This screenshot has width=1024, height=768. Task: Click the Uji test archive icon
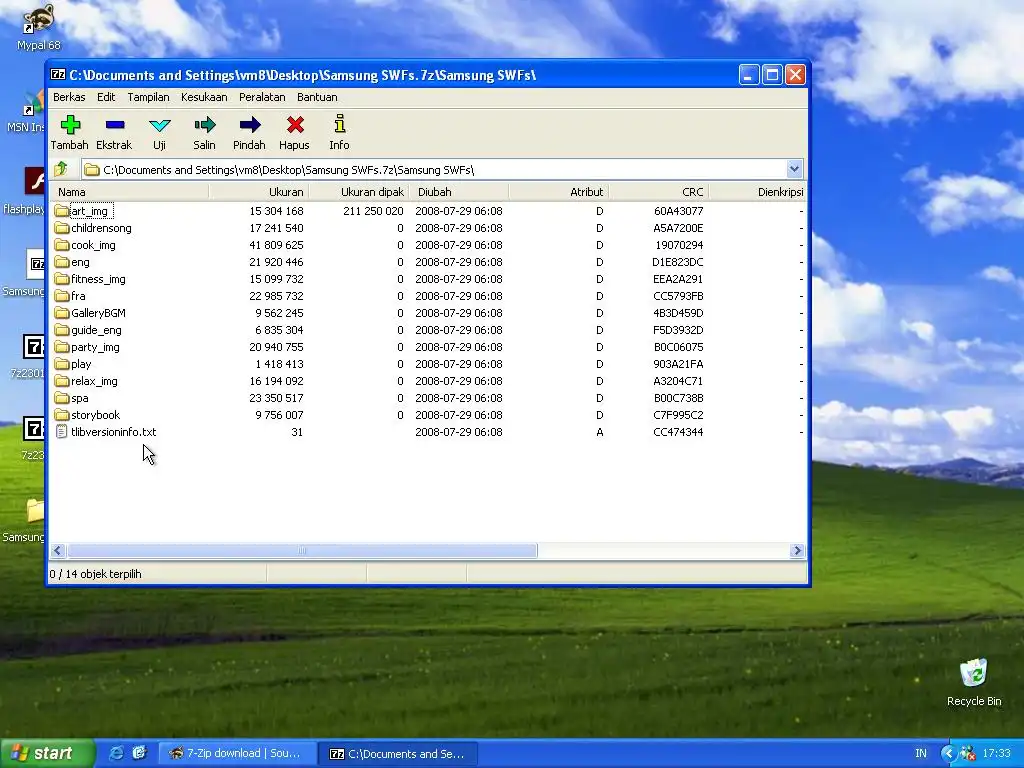159,125
